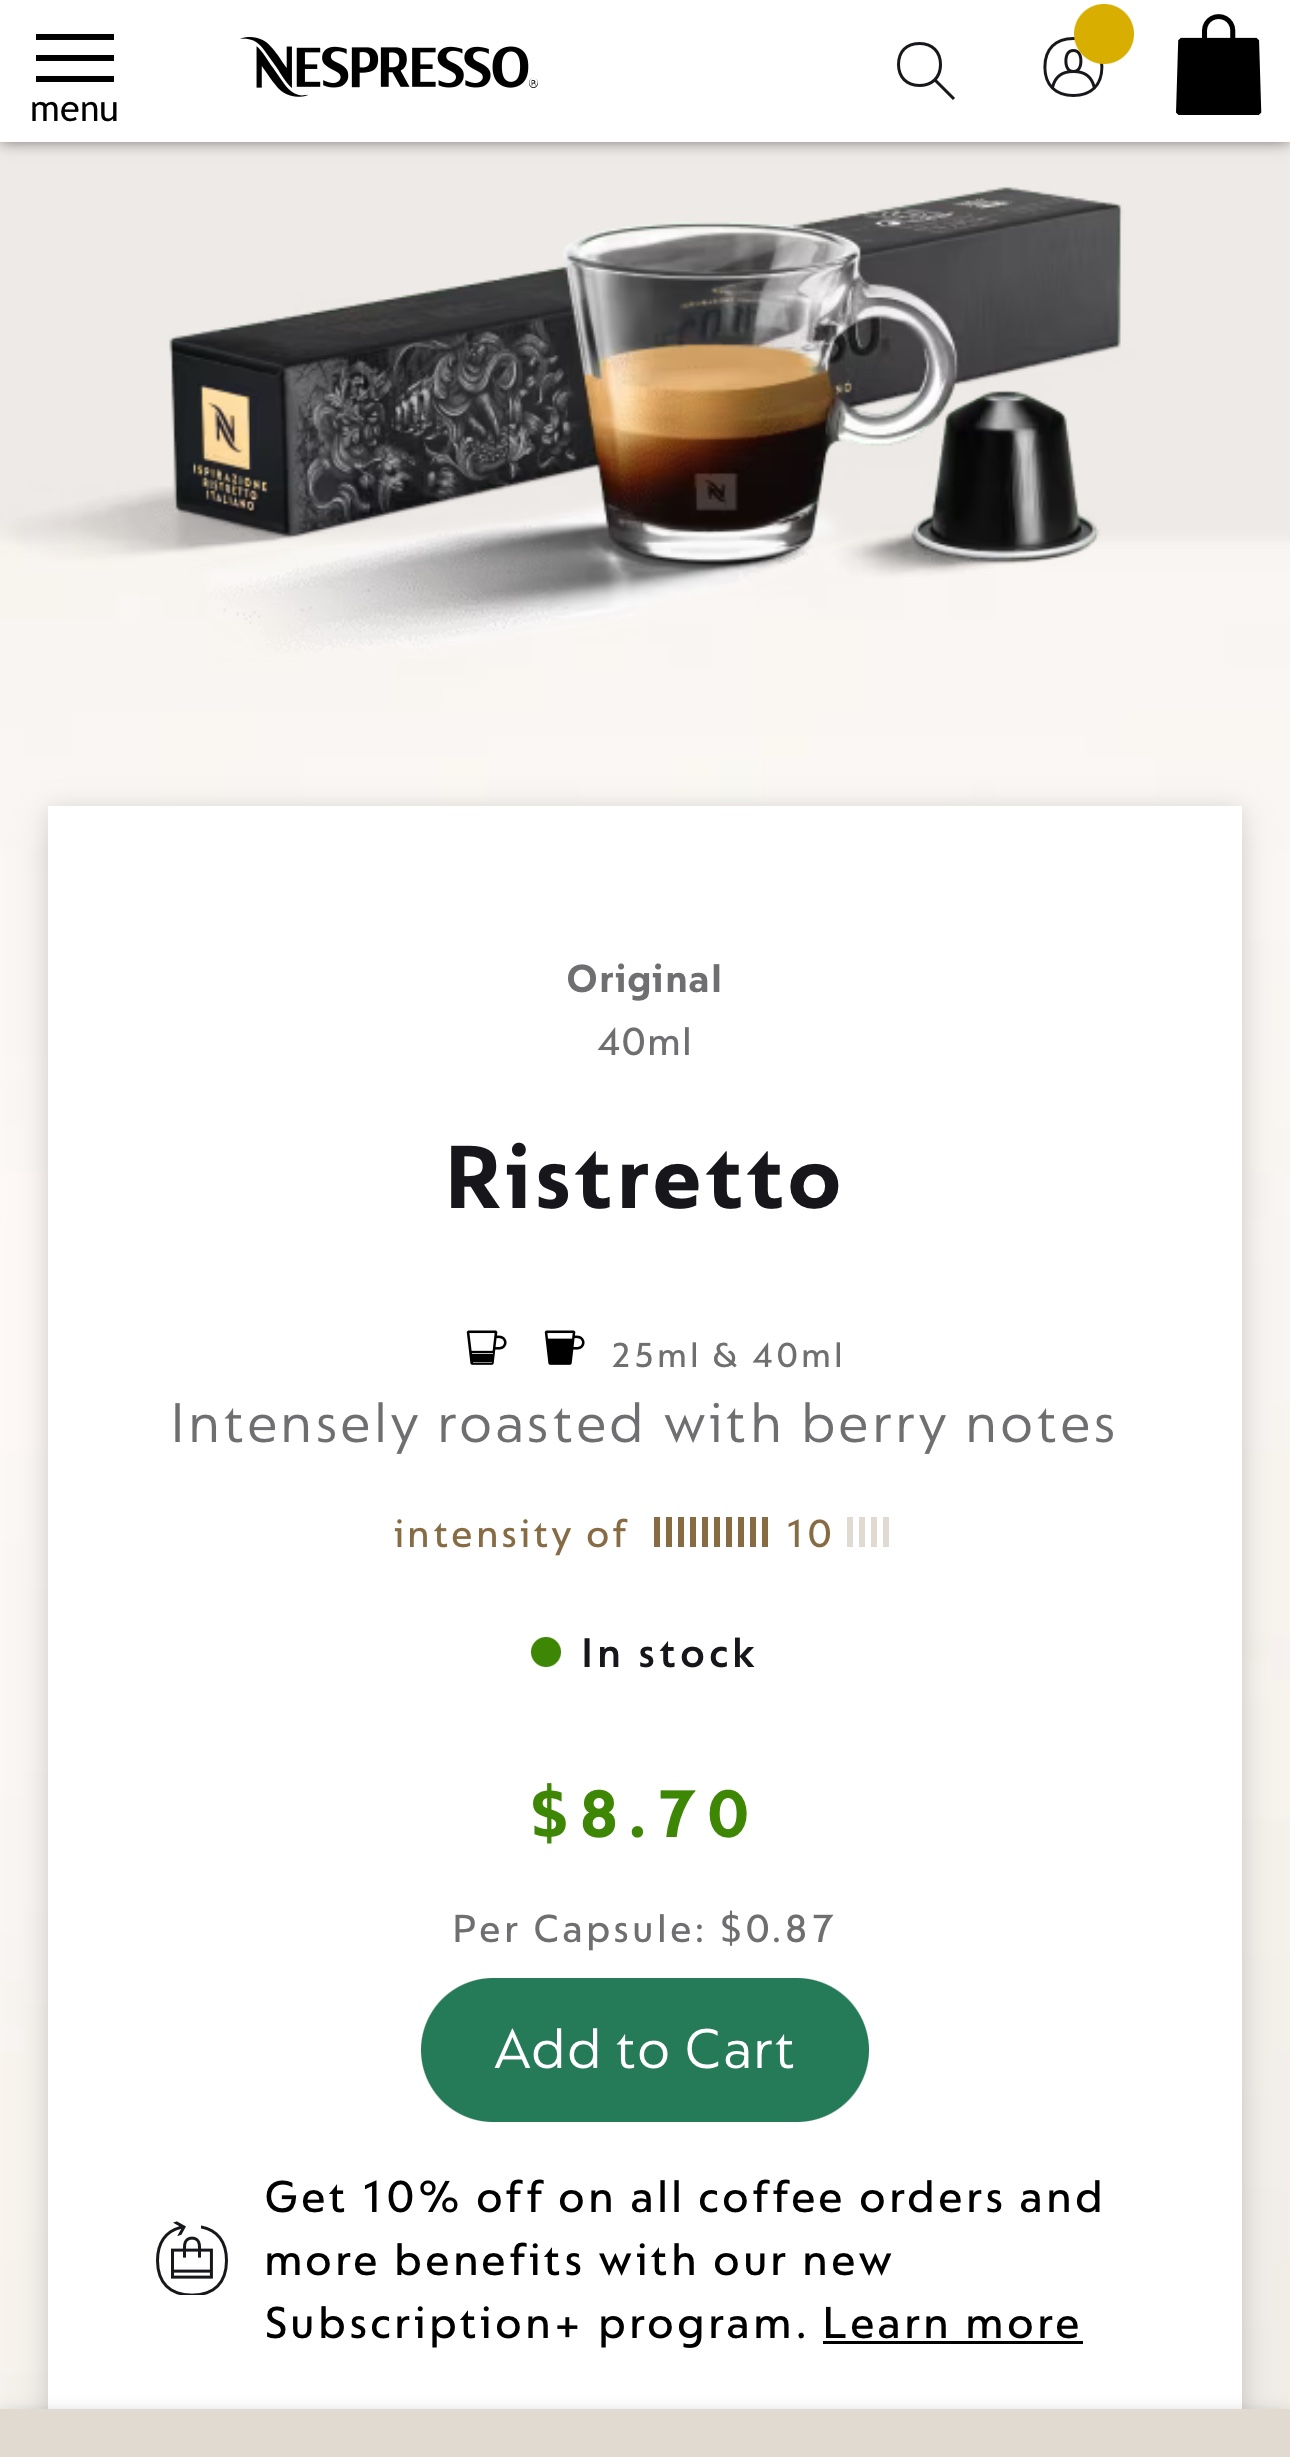Click the yellow notification dot

(x=1103, y=33)
